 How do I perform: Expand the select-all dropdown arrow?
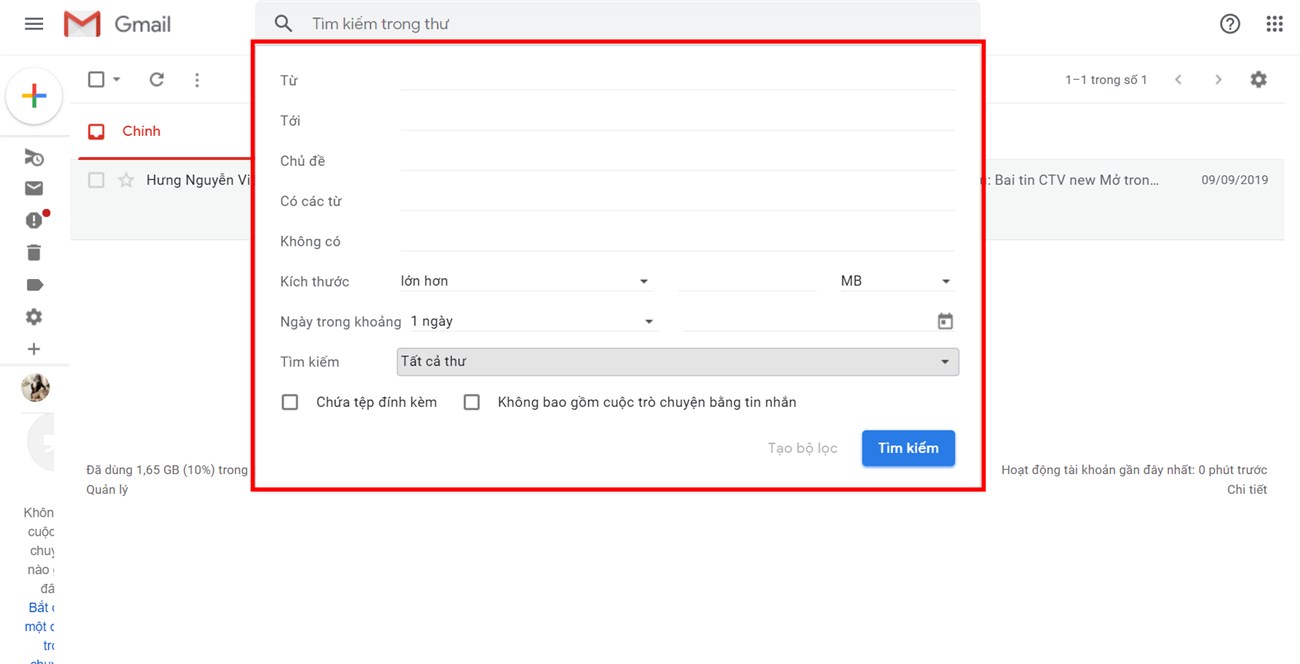click(116, 80)
